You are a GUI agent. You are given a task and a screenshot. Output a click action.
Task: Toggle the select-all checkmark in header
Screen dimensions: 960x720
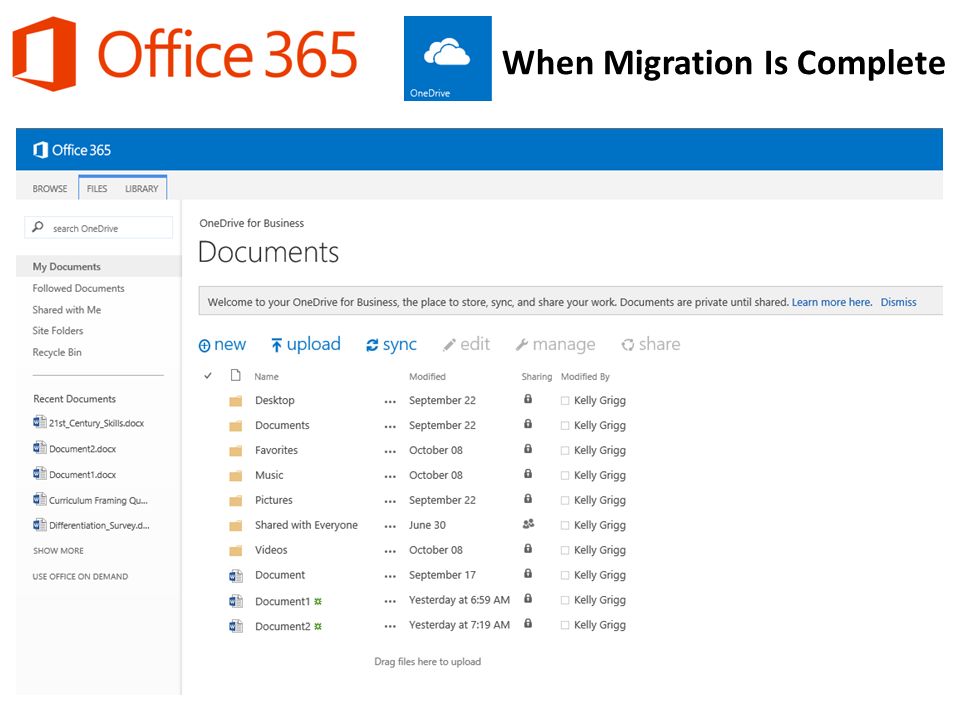[x=208, y=375]
